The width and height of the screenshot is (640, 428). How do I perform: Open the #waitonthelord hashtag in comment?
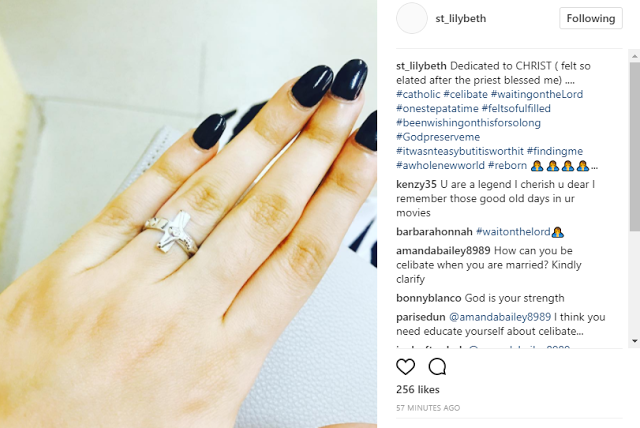tap(513, 232)
